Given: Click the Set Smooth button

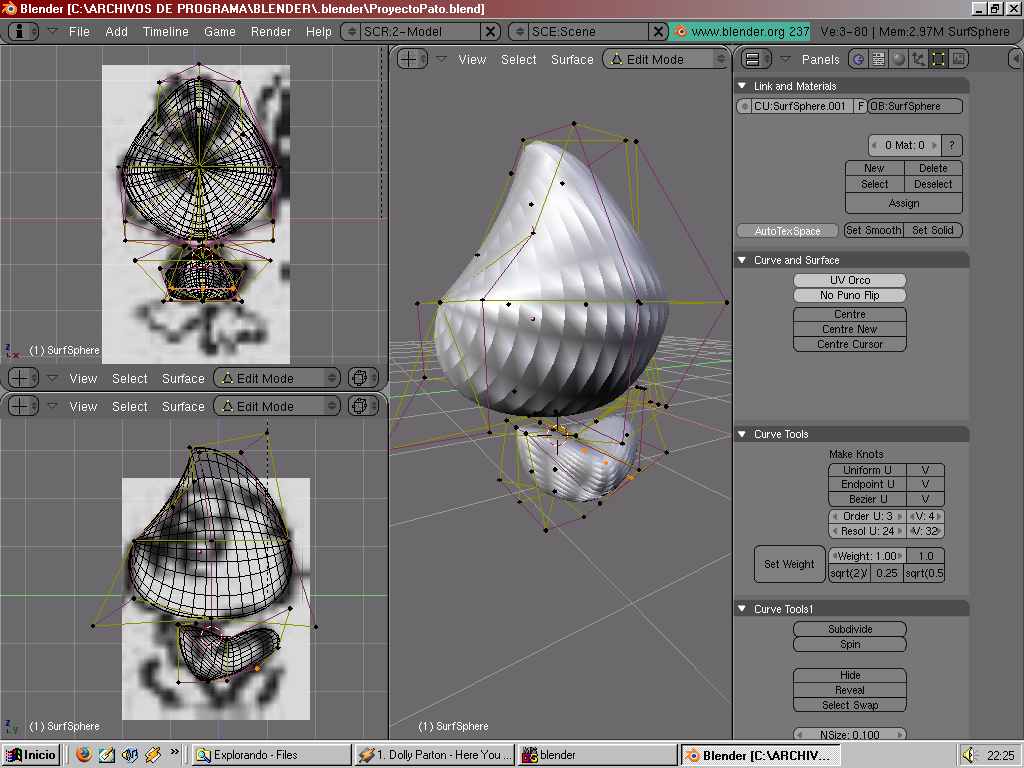Looking at the screenshot, I should pos(874,231).
